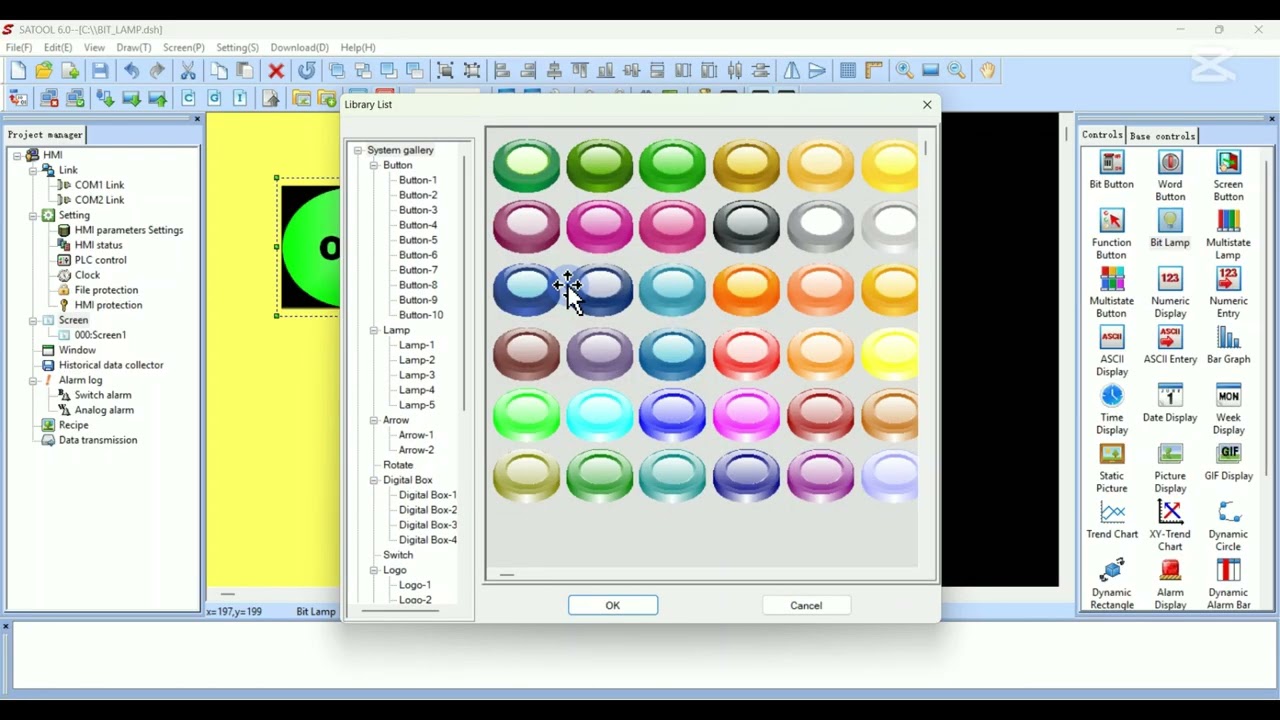1280x720 pixels.
Task: Open the Draw(T) menu
Action: pyautogui.click(x=134, y=47)
